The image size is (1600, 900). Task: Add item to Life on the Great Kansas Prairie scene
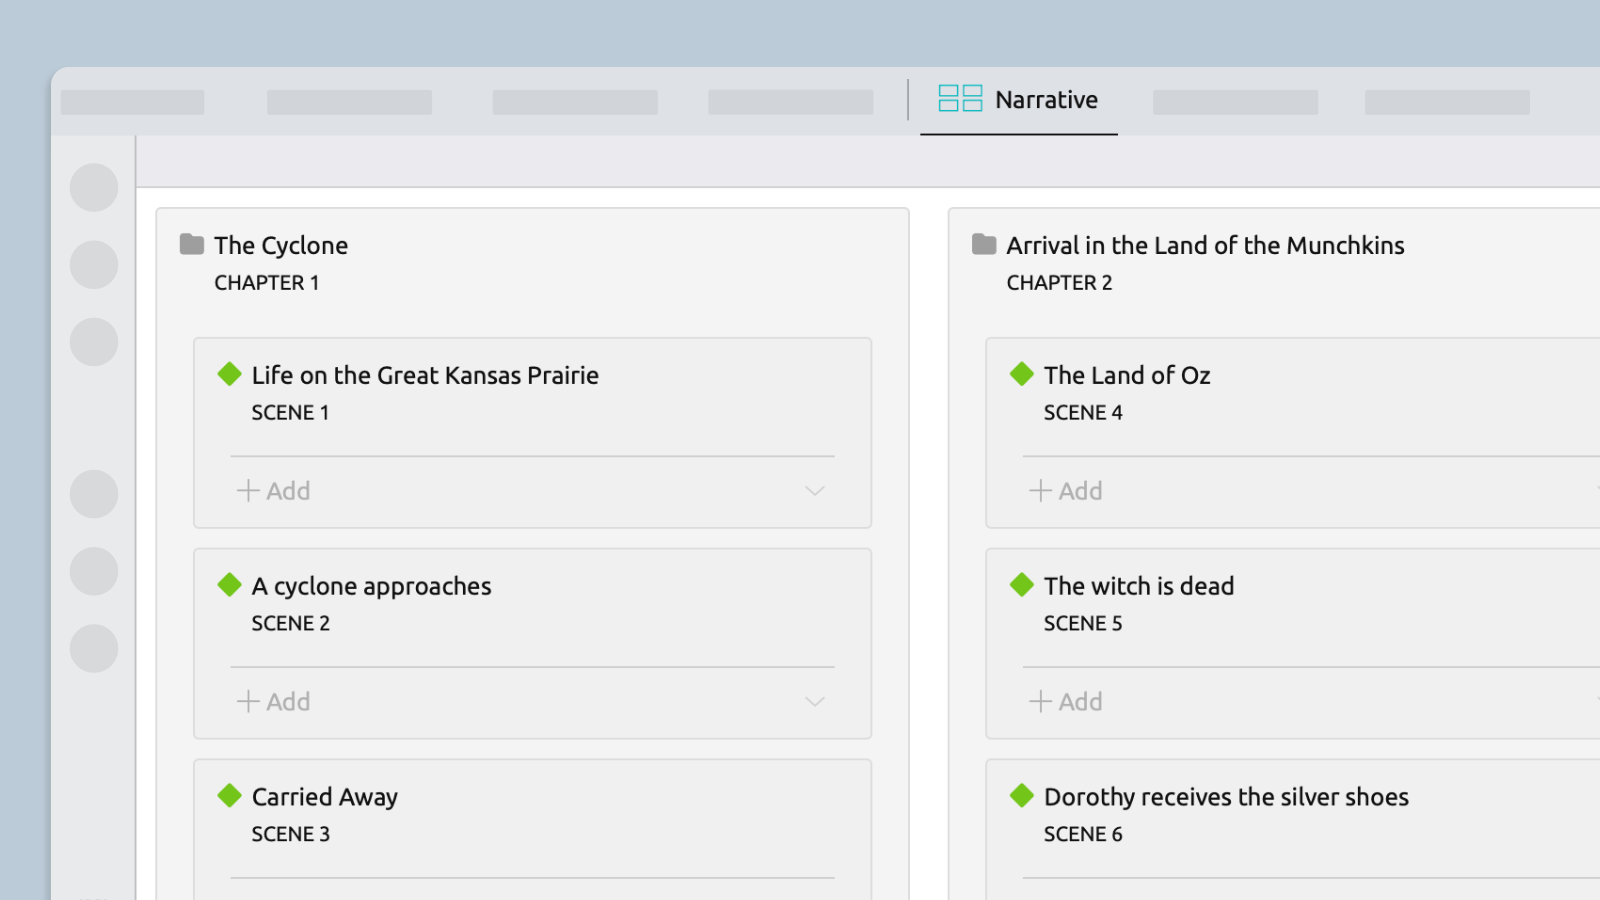click(x=274, y=491)
